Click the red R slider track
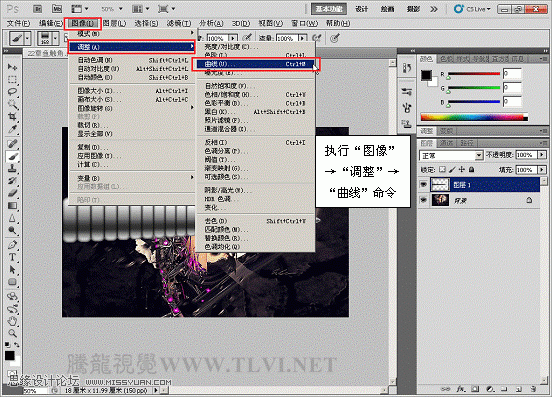The width and height of the screenshot is (552, 397). (474, 74)
